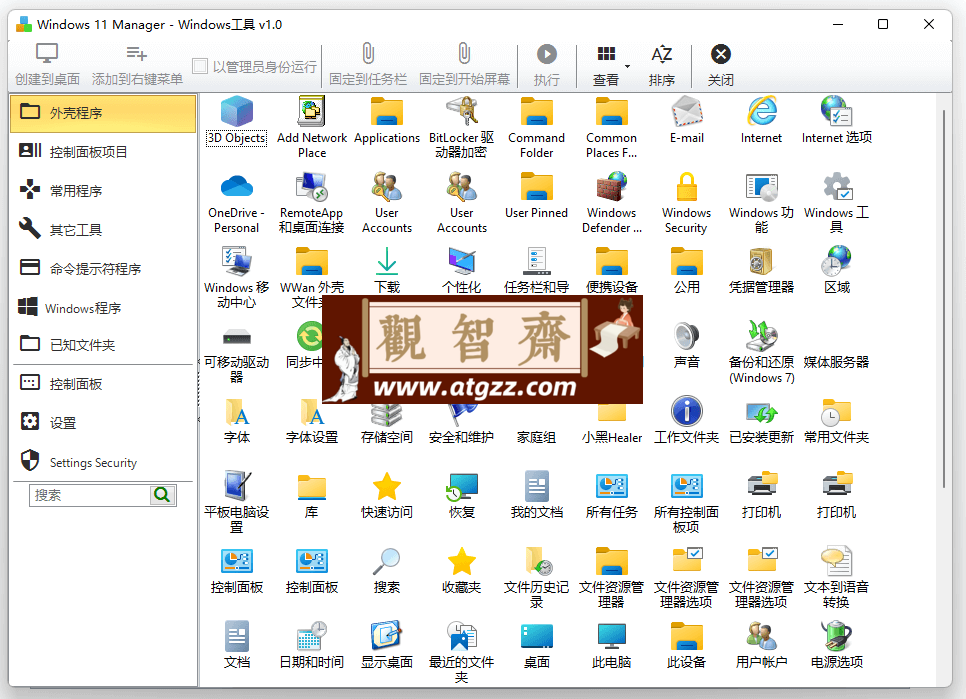Select Windows程序 in the sidebar
This screenshot has height=699, width=966.
click(x=103, y=307)
